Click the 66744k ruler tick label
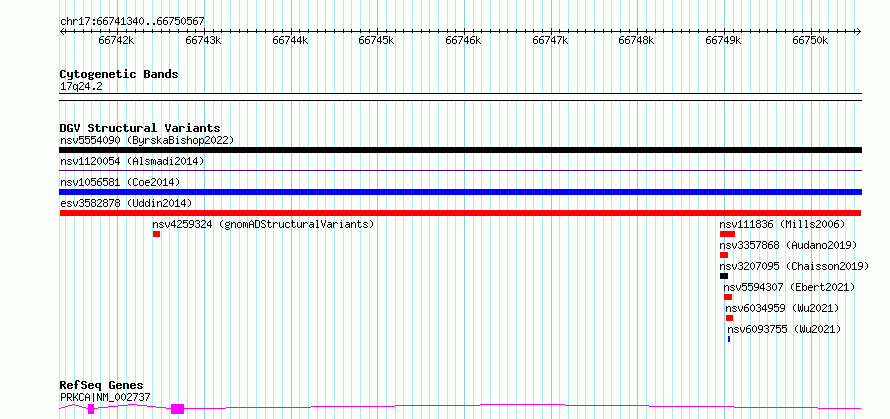The width and height of the screenshot is (890, 419). (290, 41)
